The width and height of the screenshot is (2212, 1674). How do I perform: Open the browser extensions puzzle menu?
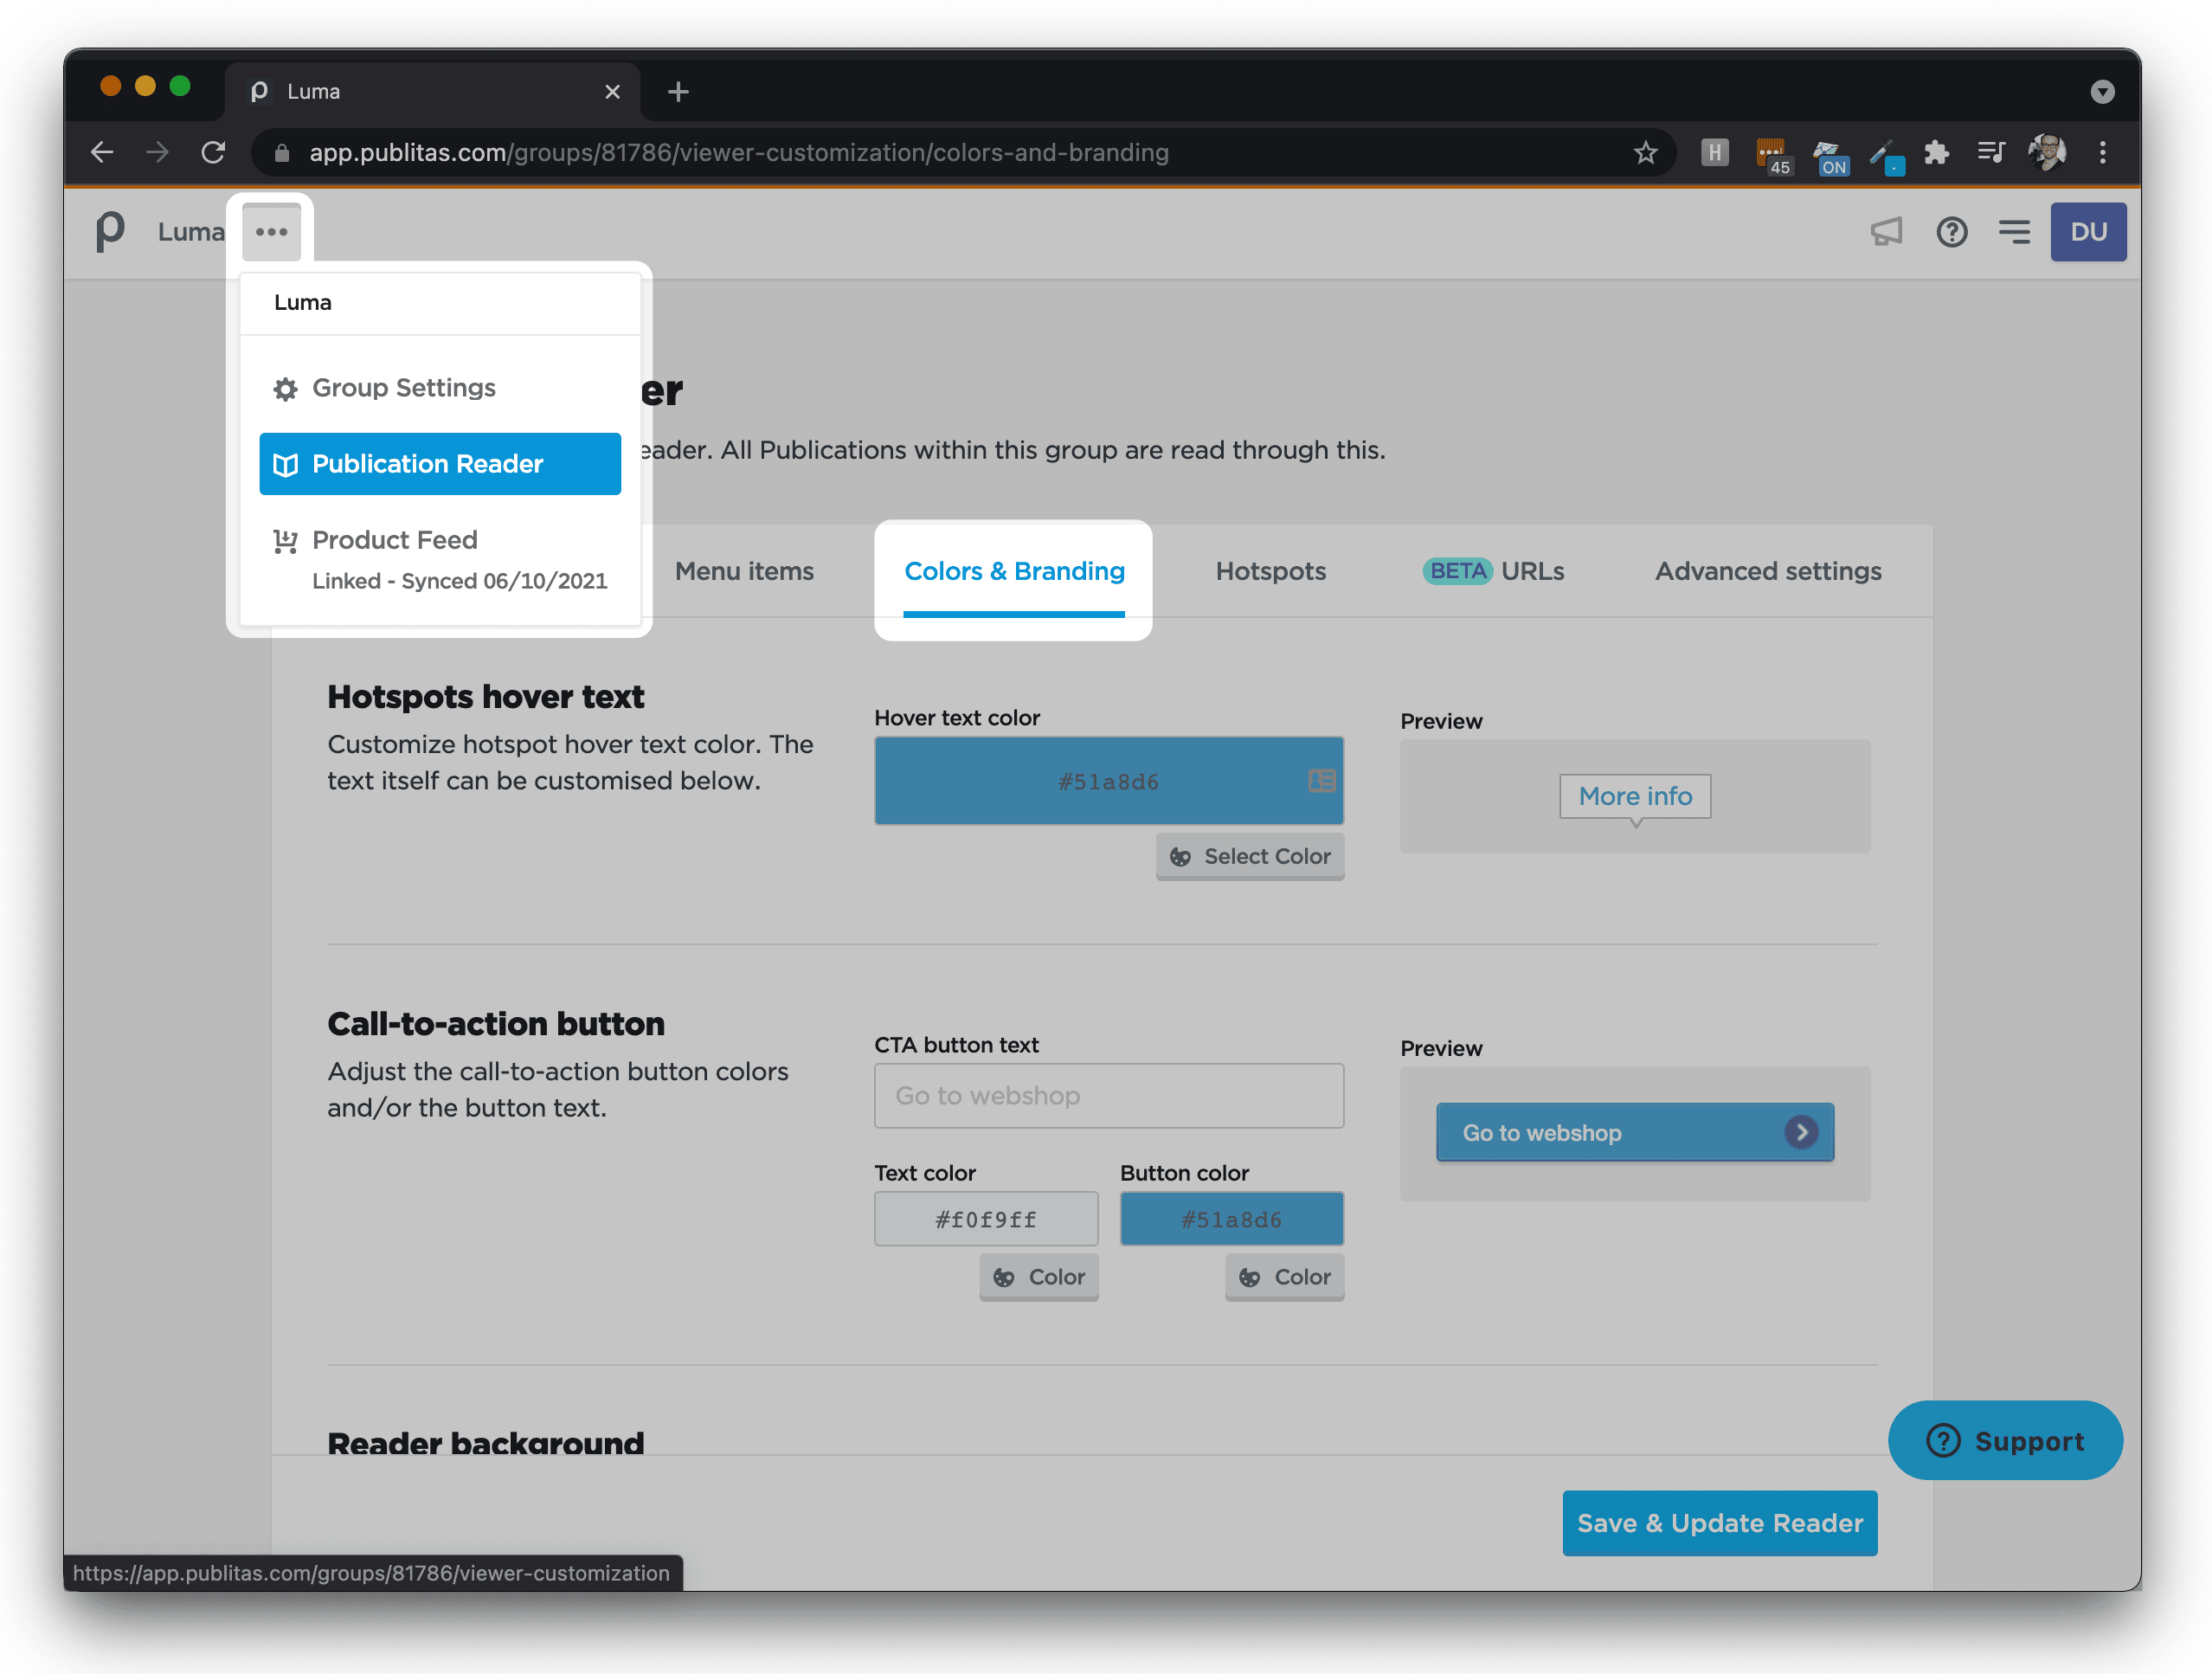[x=1938, y=152]
